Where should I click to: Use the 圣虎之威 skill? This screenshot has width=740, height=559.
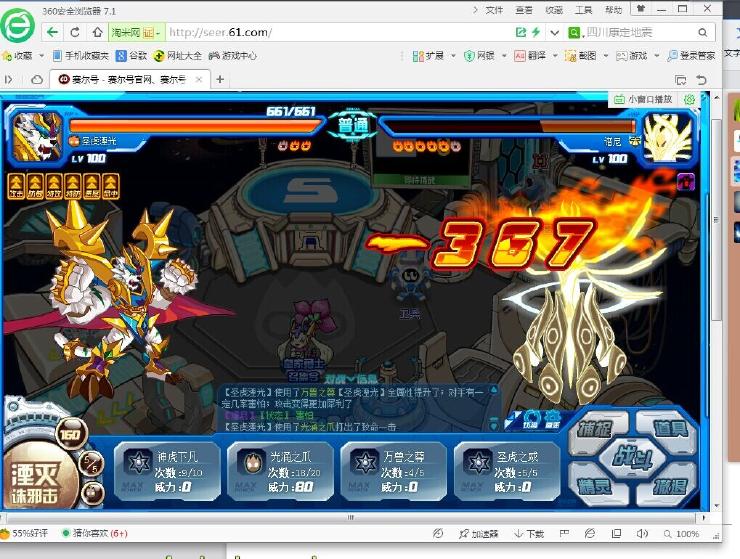coord(507,471)
